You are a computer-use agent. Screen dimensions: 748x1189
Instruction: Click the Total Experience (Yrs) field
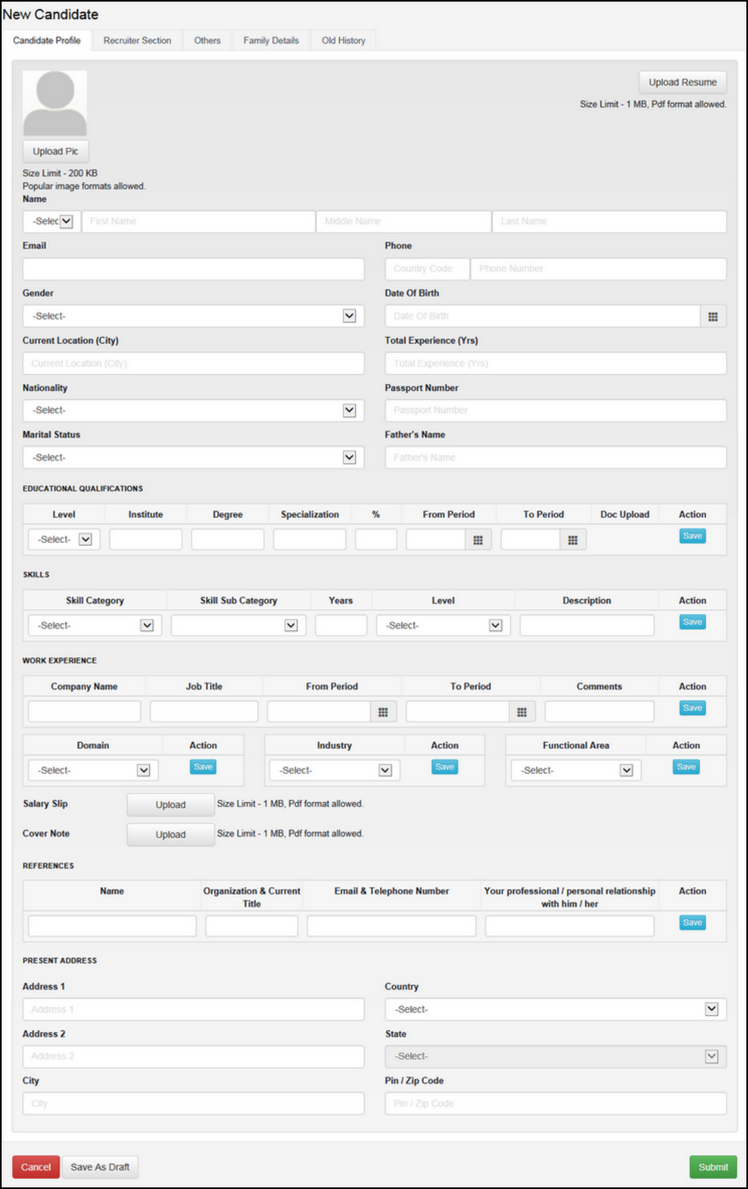[x=555, y=363]
